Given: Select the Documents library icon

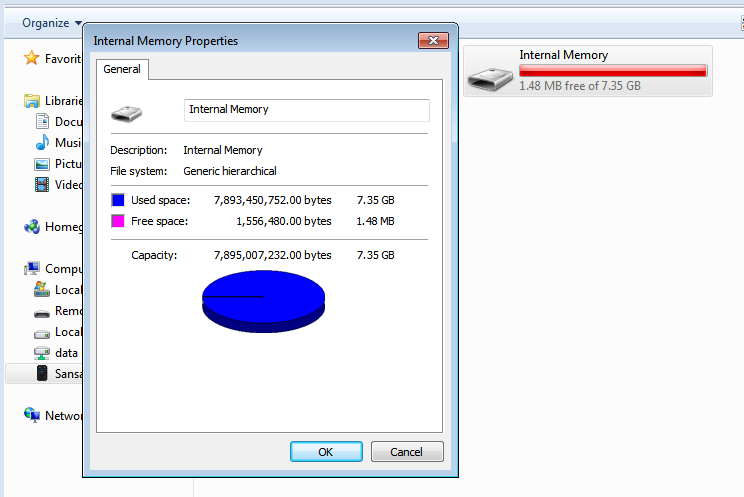Looking at the screenshot, I should pyautogui.click(x=42, y=122).
